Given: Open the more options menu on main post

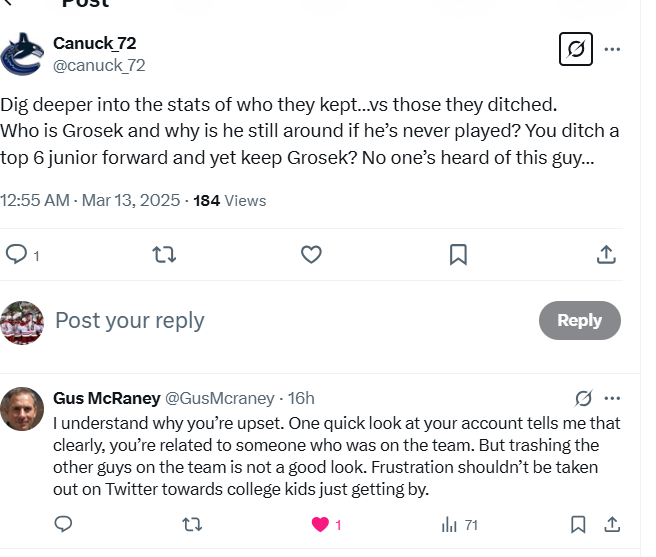Looking at the screenshot, I should click(613, 49).
